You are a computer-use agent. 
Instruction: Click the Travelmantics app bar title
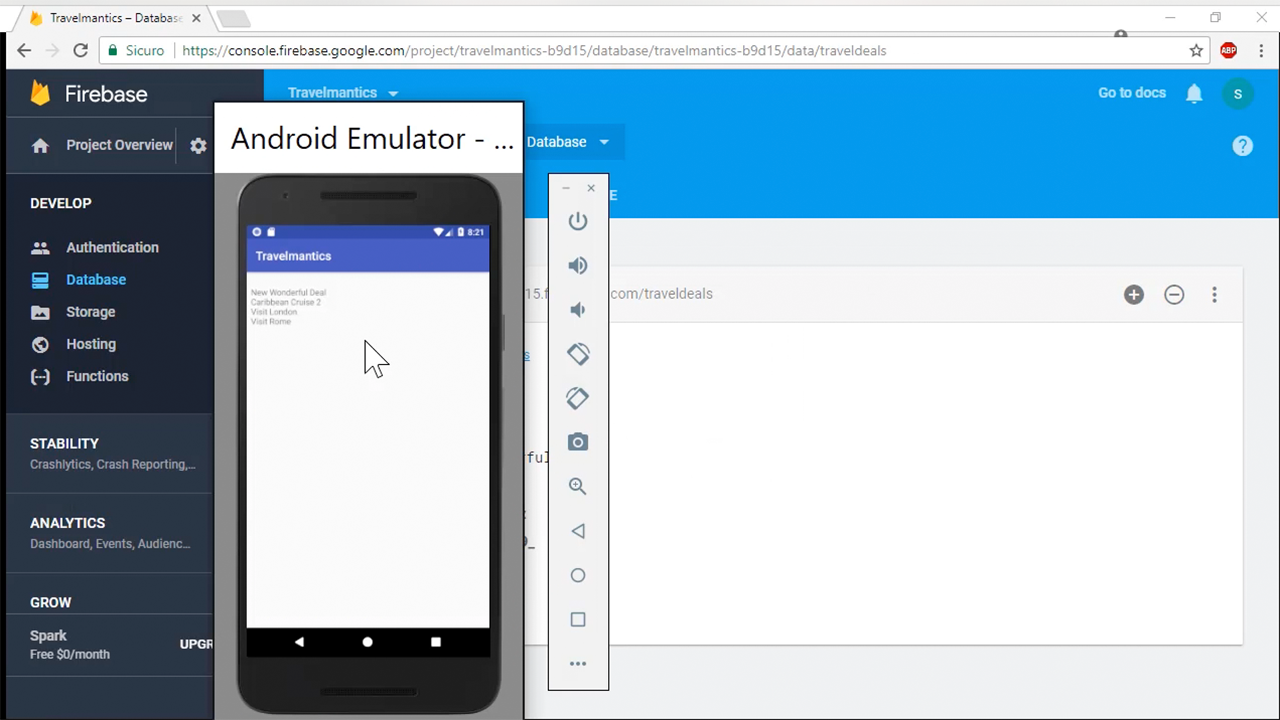(293, 256)
